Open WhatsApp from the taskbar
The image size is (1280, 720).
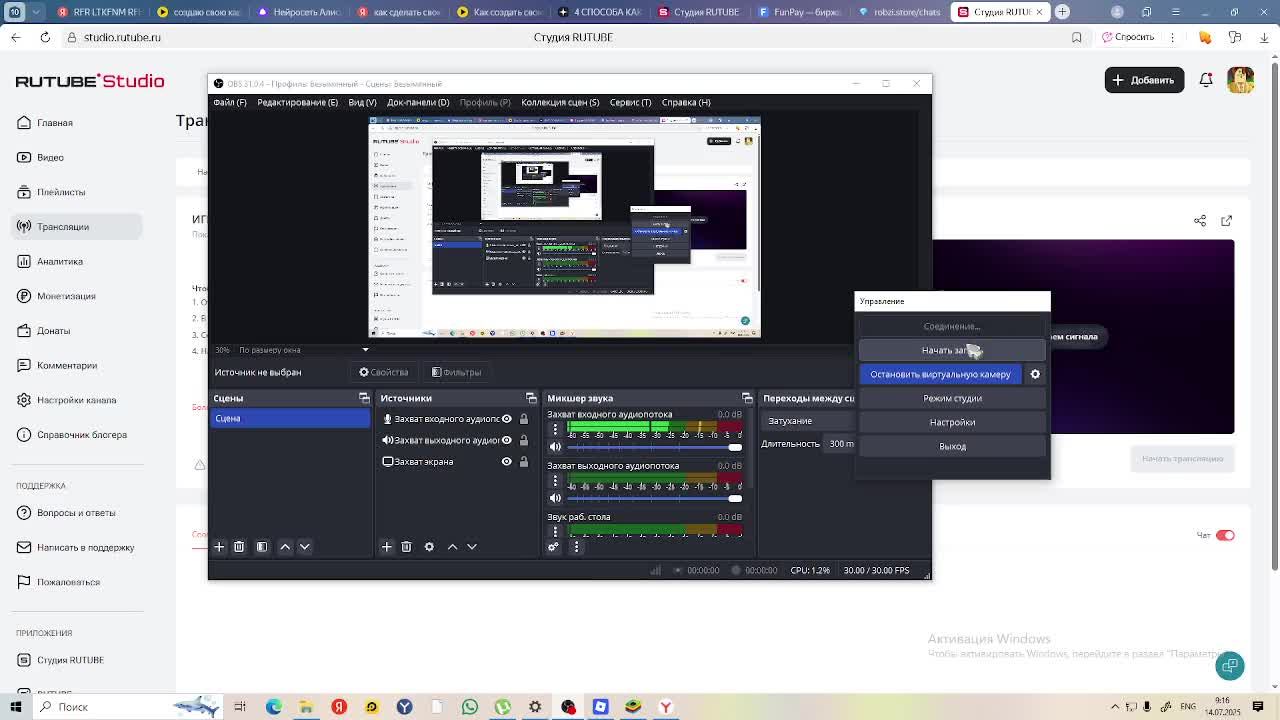[470, 707]
